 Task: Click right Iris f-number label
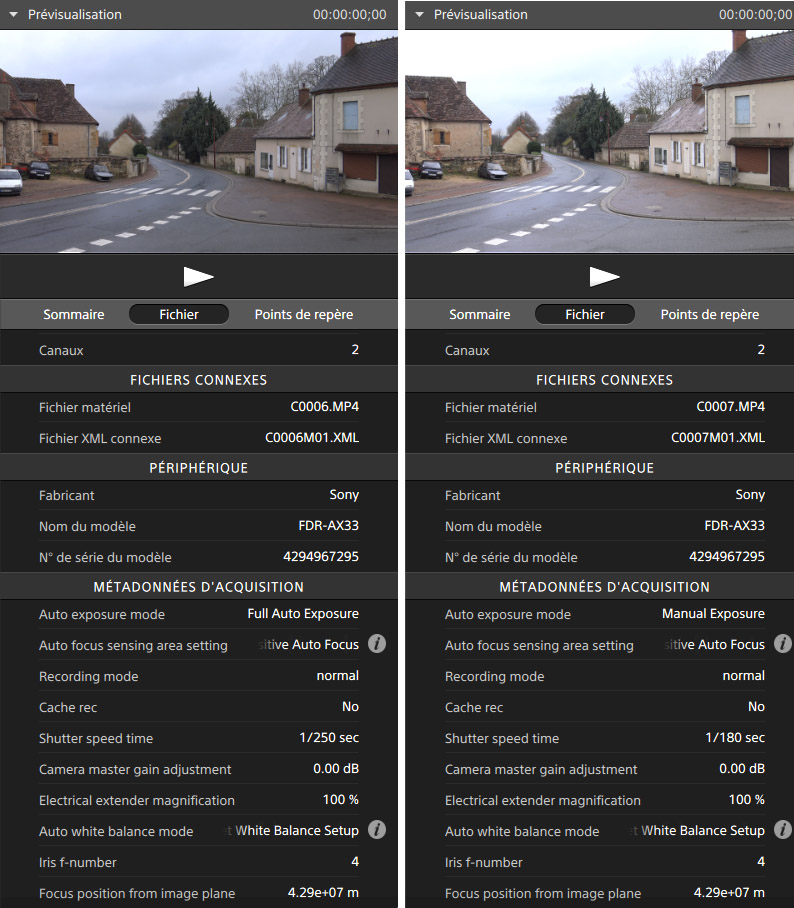click(x=484, y=862)
